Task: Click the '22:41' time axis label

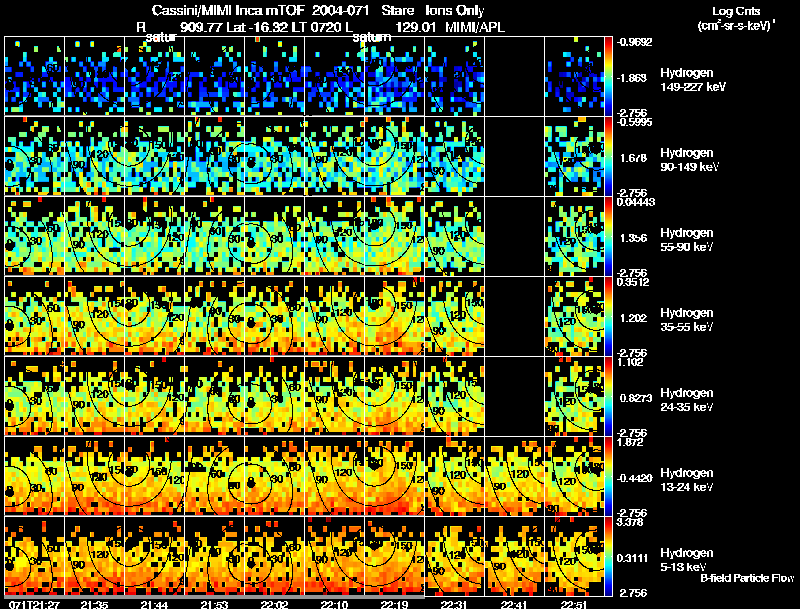Action: click(514, 604)
